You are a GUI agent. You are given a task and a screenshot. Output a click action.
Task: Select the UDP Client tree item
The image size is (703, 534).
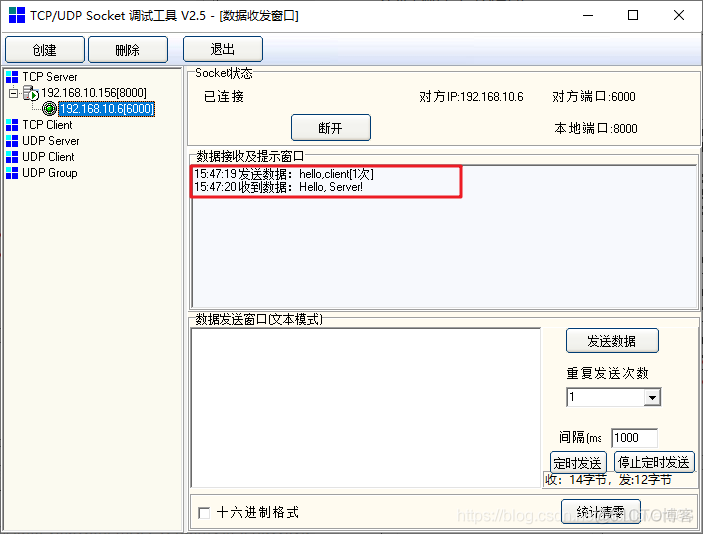click(48, 157)
